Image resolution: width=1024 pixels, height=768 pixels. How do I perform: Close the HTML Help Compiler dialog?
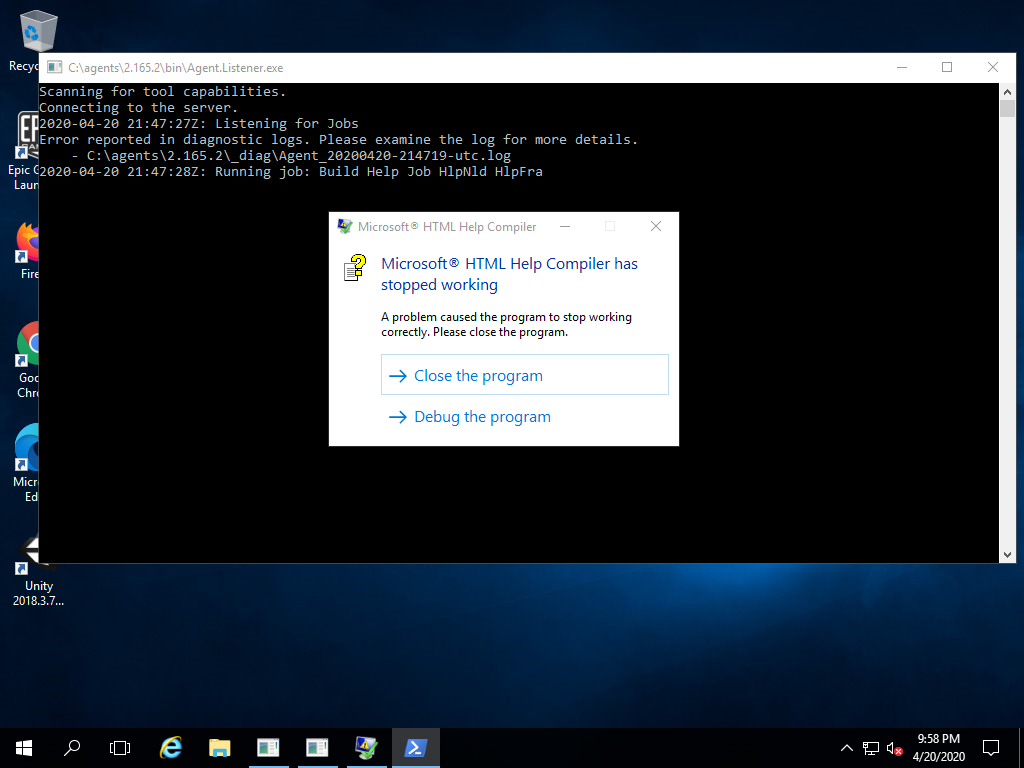click(656, 227)
